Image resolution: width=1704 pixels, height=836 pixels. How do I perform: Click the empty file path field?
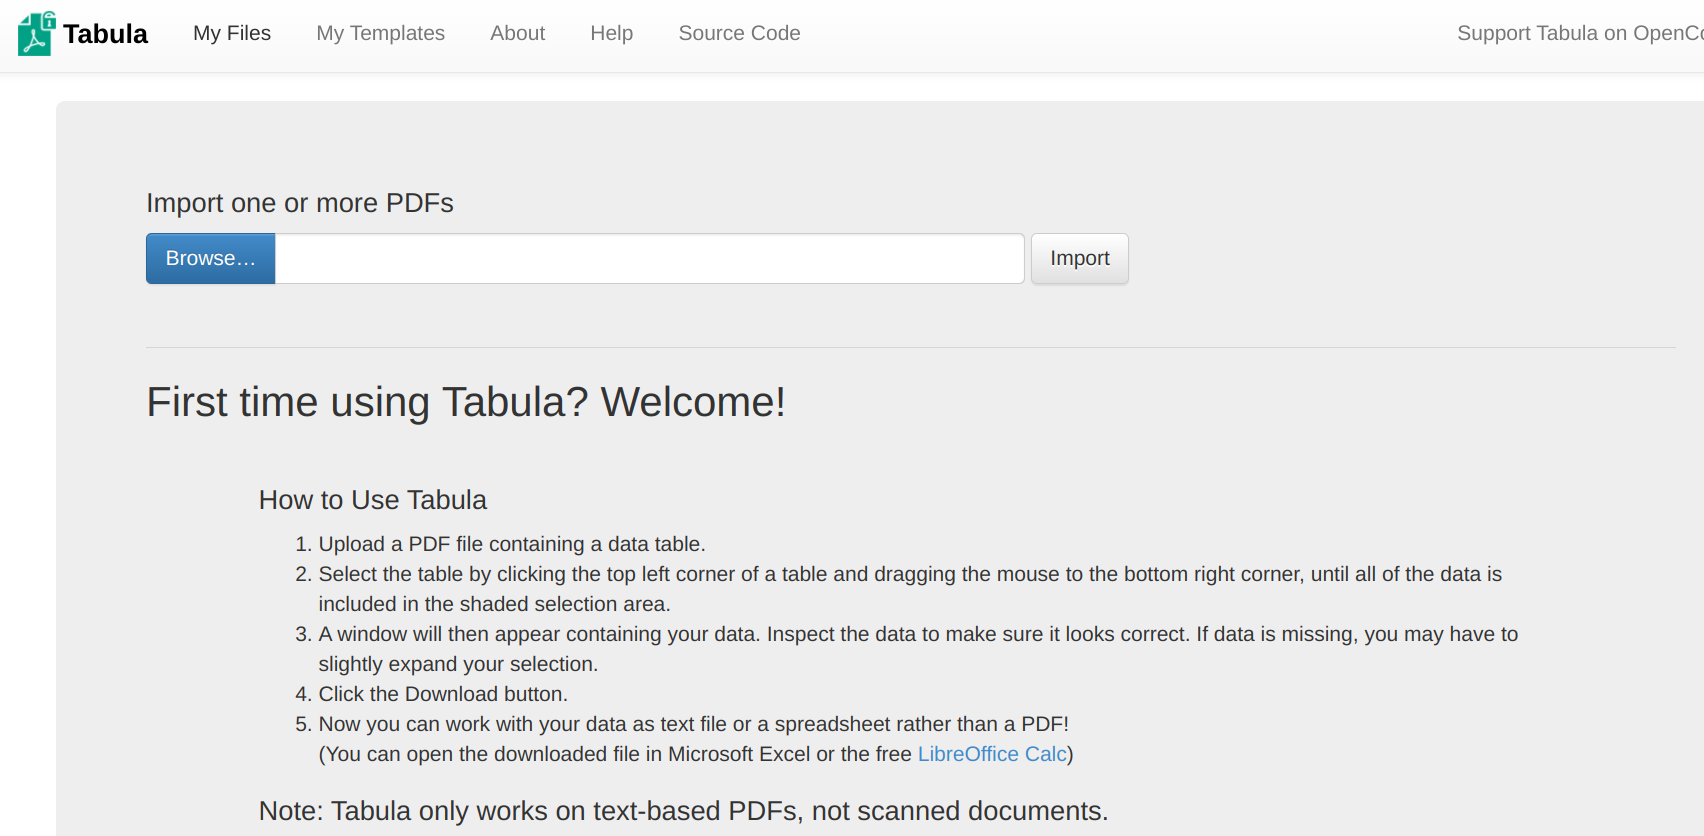pos(649,259)
